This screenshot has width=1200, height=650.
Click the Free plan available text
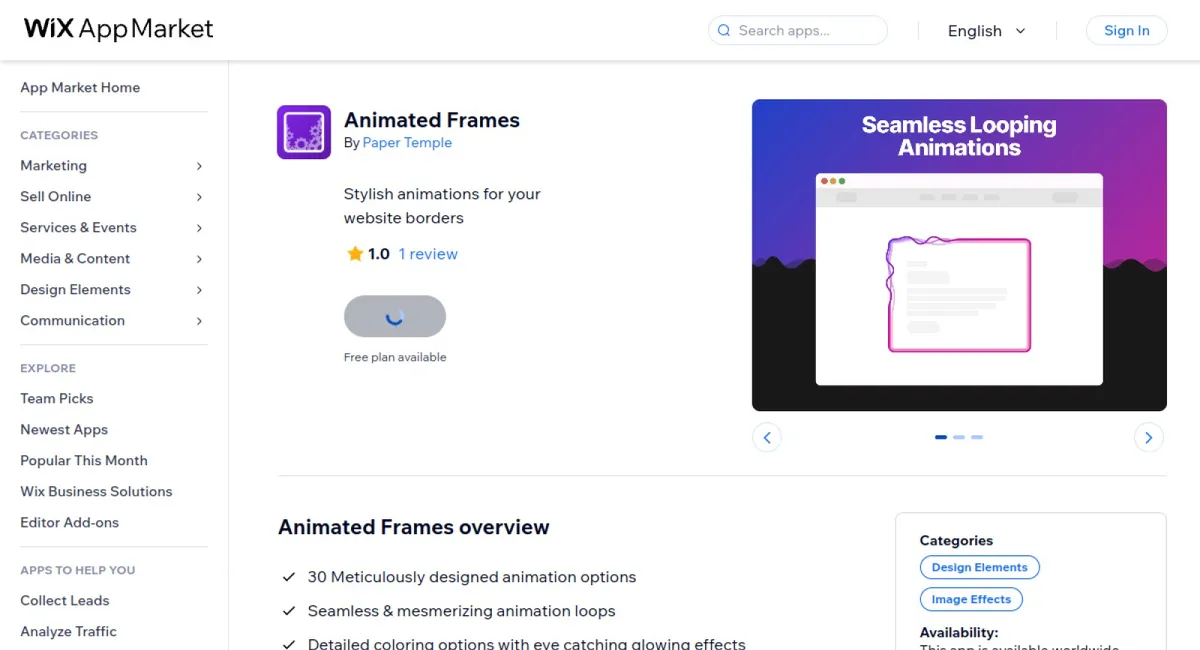pos(395,357)
